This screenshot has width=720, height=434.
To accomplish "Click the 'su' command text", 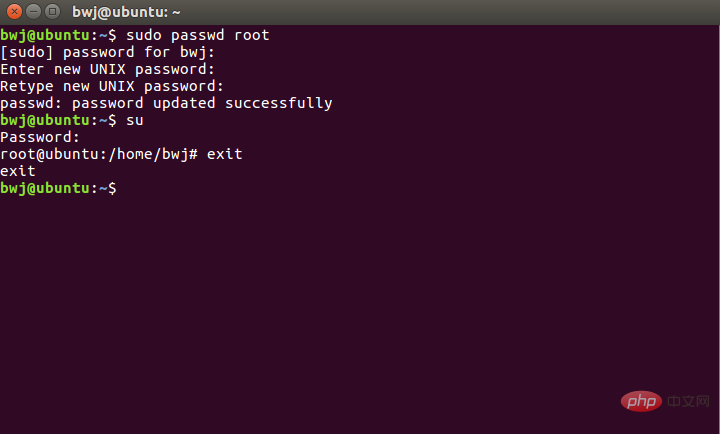I will pos(135,120).
